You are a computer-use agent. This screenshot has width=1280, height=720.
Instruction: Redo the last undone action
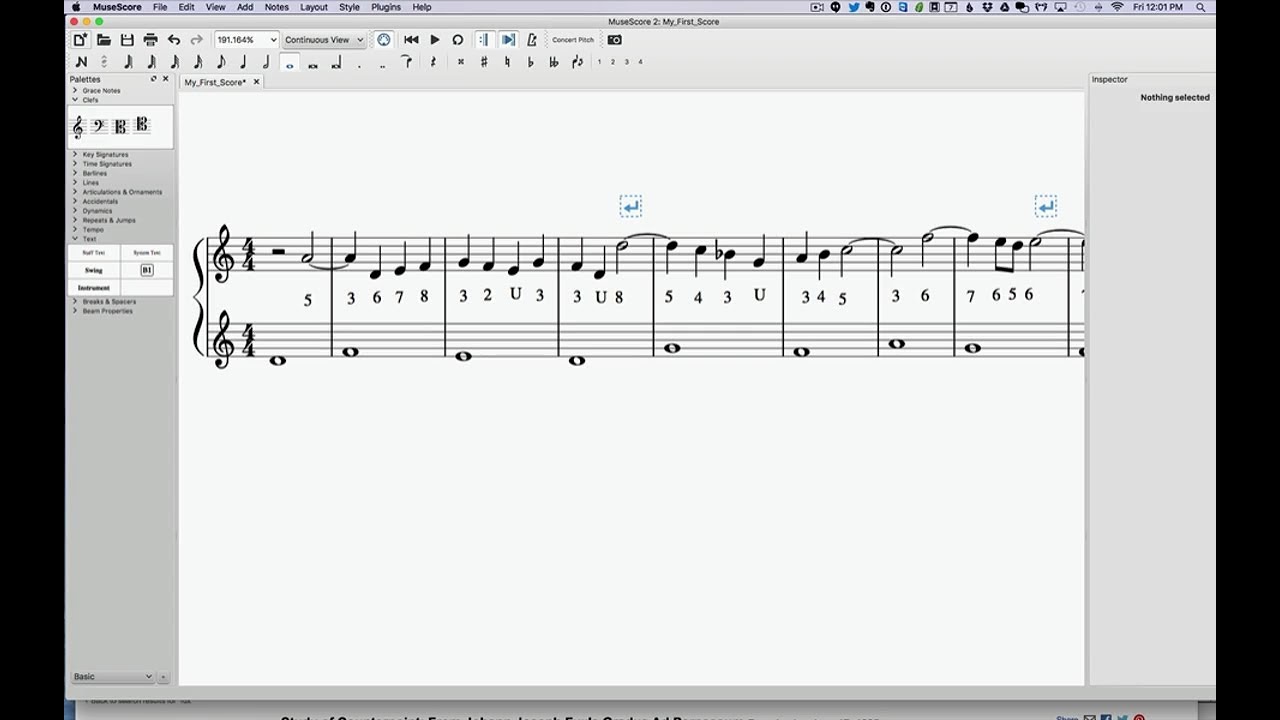coord(197,40)
